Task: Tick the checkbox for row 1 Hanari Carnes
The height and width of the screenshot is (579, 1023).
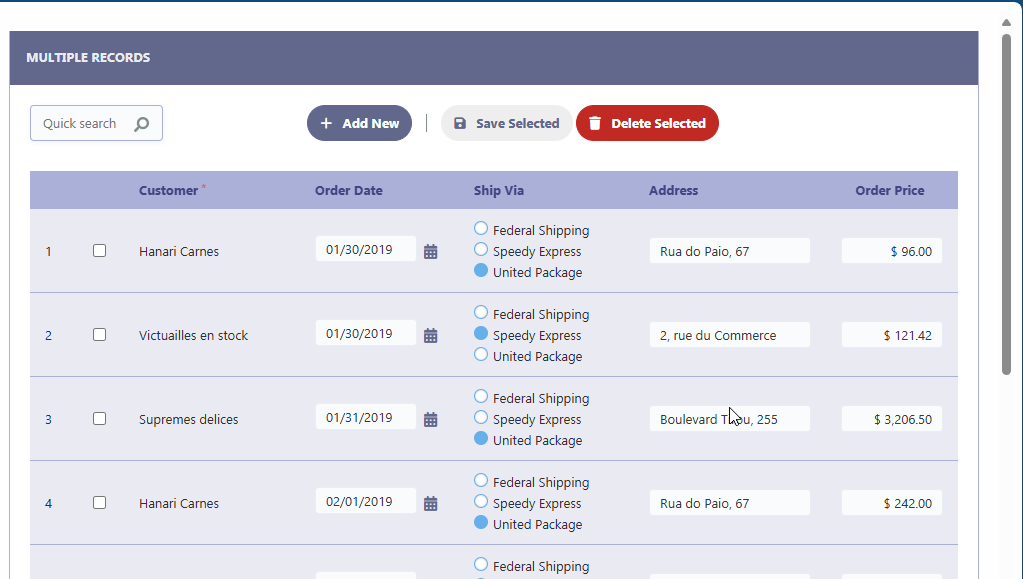Action: pos(99,251)
